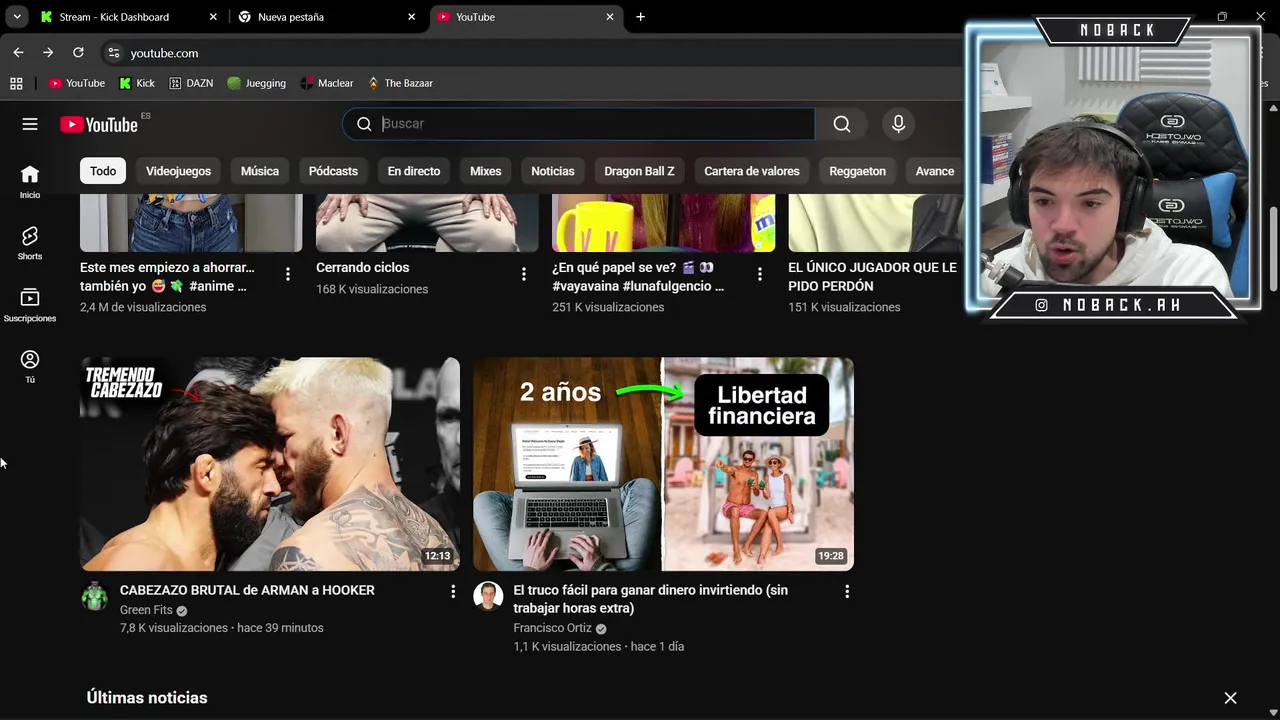
Task: Open The Bazaar bookmark
Action: pyautogui.click(x=400, y=83)
